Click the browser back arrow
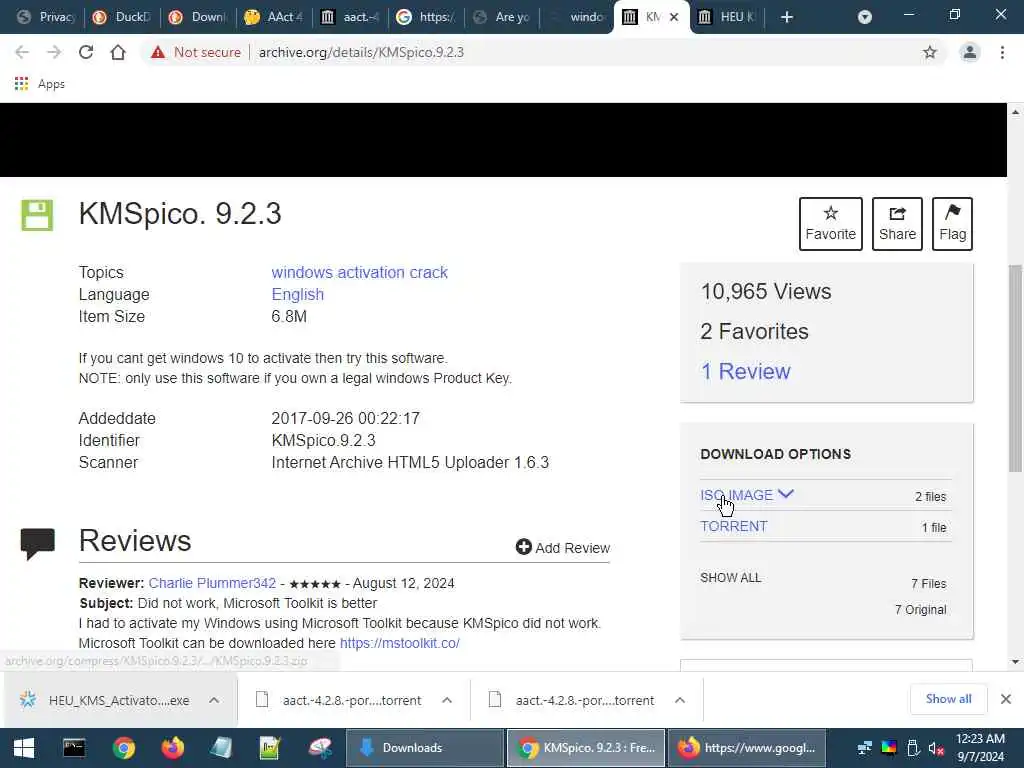Image resolution: width=1024 pixels, height=768 pixels. point(22,52)
